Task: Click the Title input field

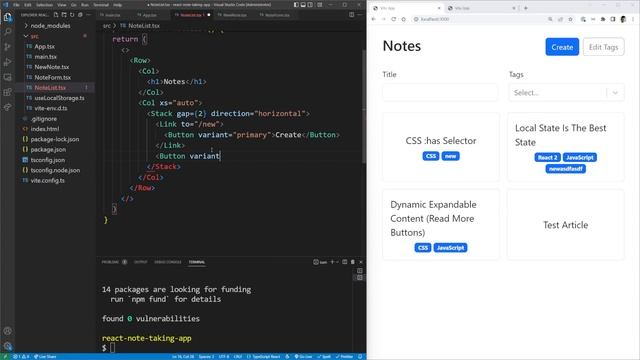Action: pos(440,93)
